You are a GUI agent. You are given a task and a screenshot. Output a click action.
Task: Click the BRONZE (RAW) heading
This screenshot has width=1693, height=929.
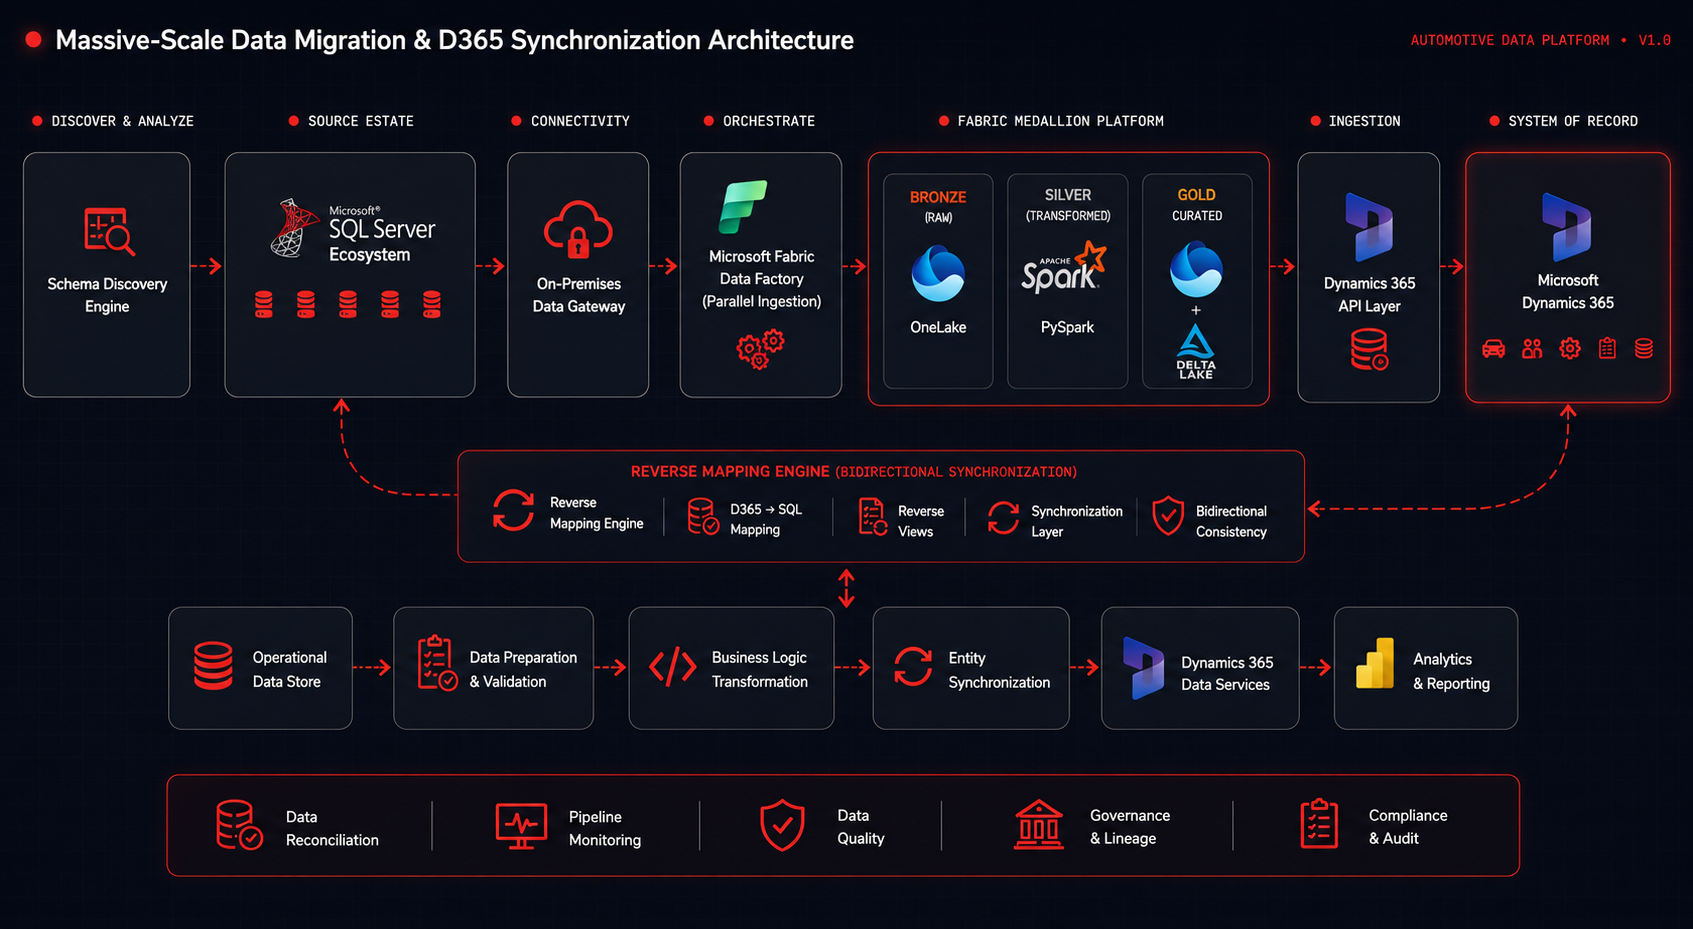(938, 206)
